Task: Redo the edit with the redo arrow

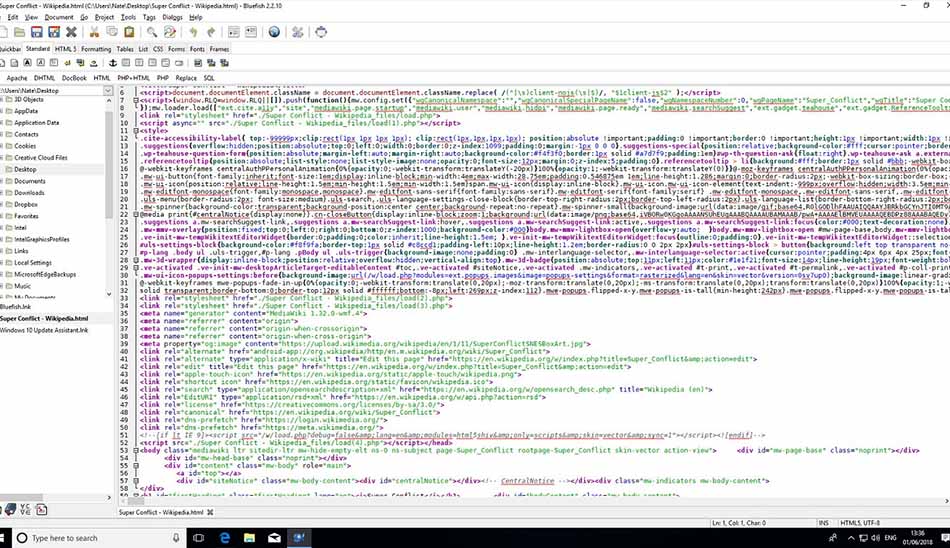Action: point(210,32)
